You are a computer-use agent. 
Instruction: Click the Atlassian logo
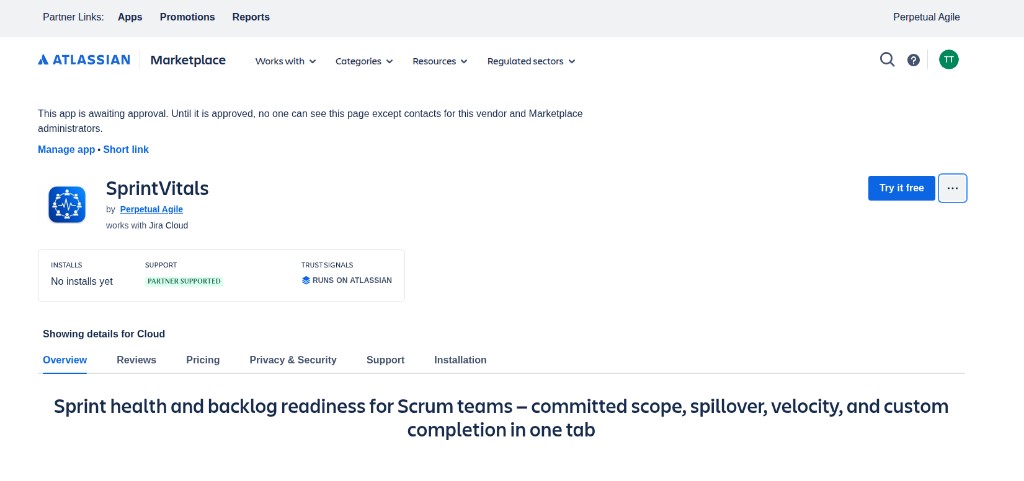coord(84,60)
